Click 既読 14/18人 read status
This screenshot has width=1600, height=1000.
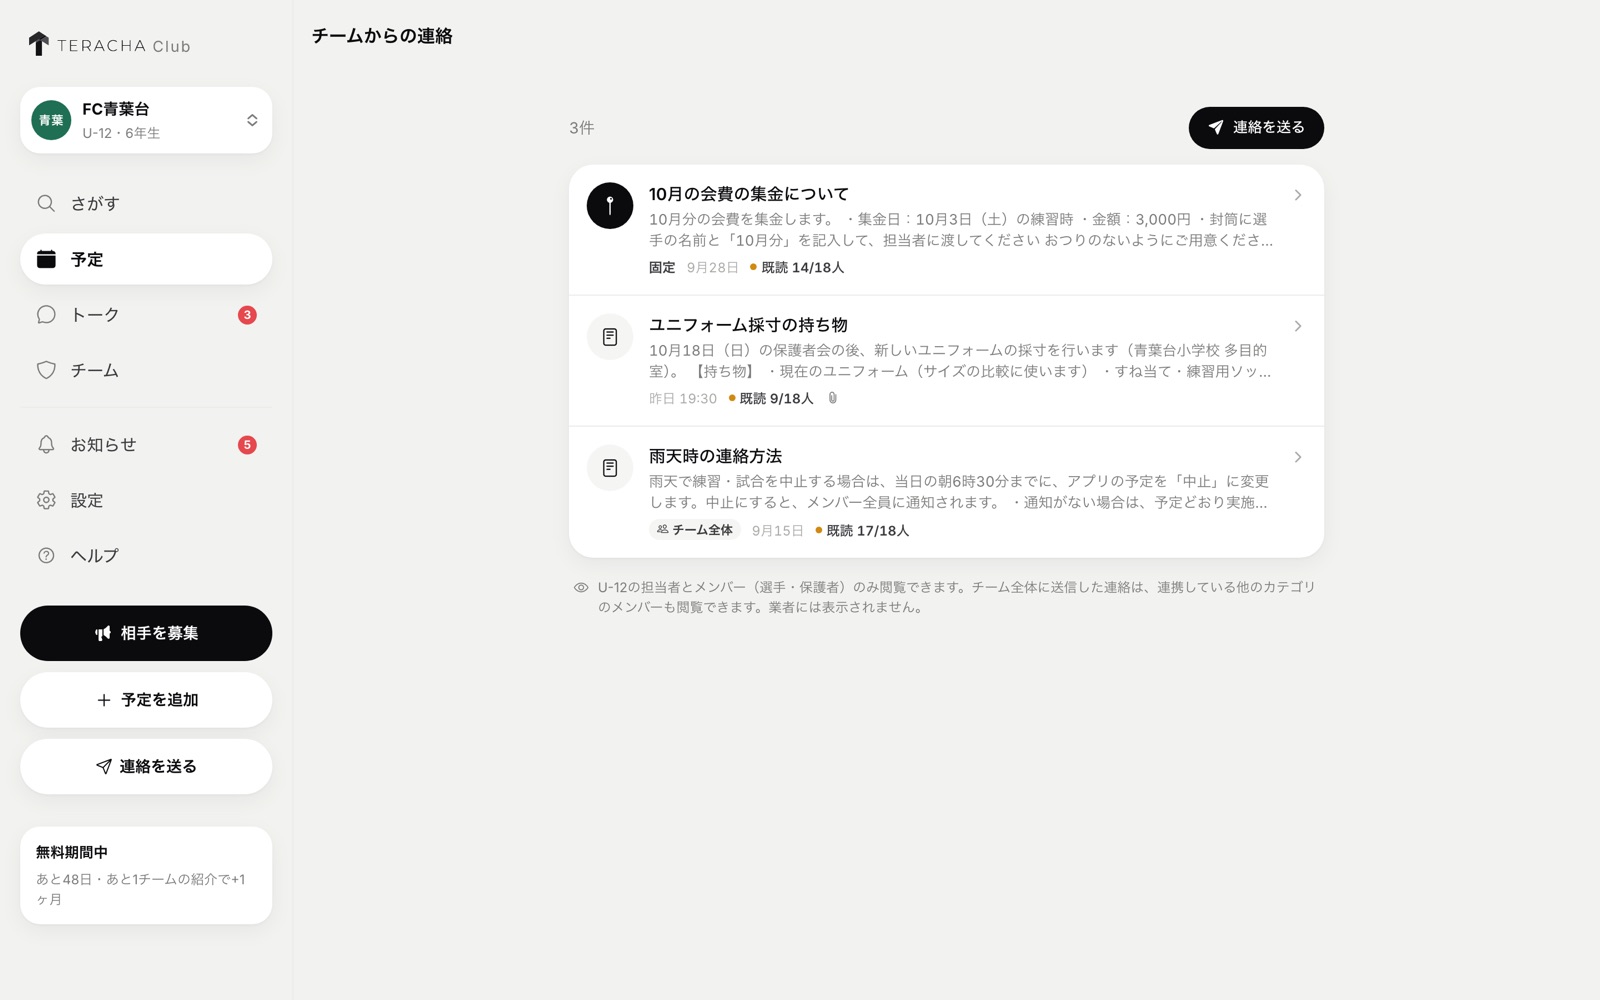(x=797, y=268)
